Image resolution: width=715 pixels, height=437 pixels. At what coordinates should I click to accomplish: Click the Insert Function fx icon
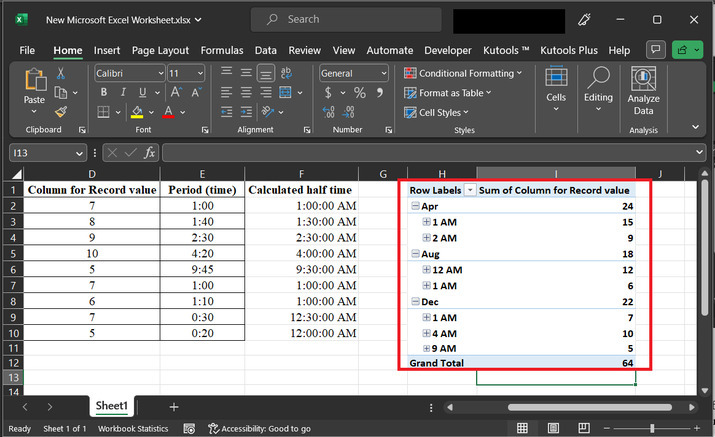149,153
